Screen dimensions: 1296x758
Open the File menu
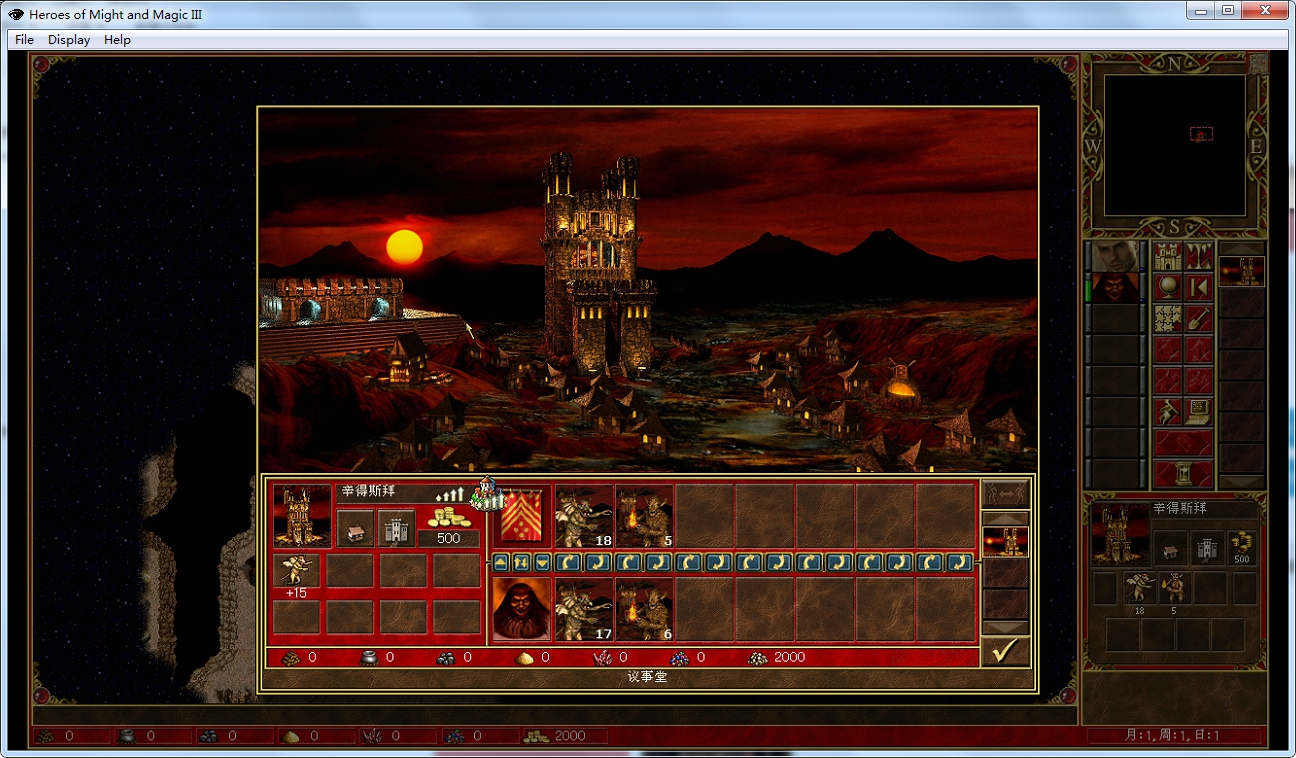[24, 40]
